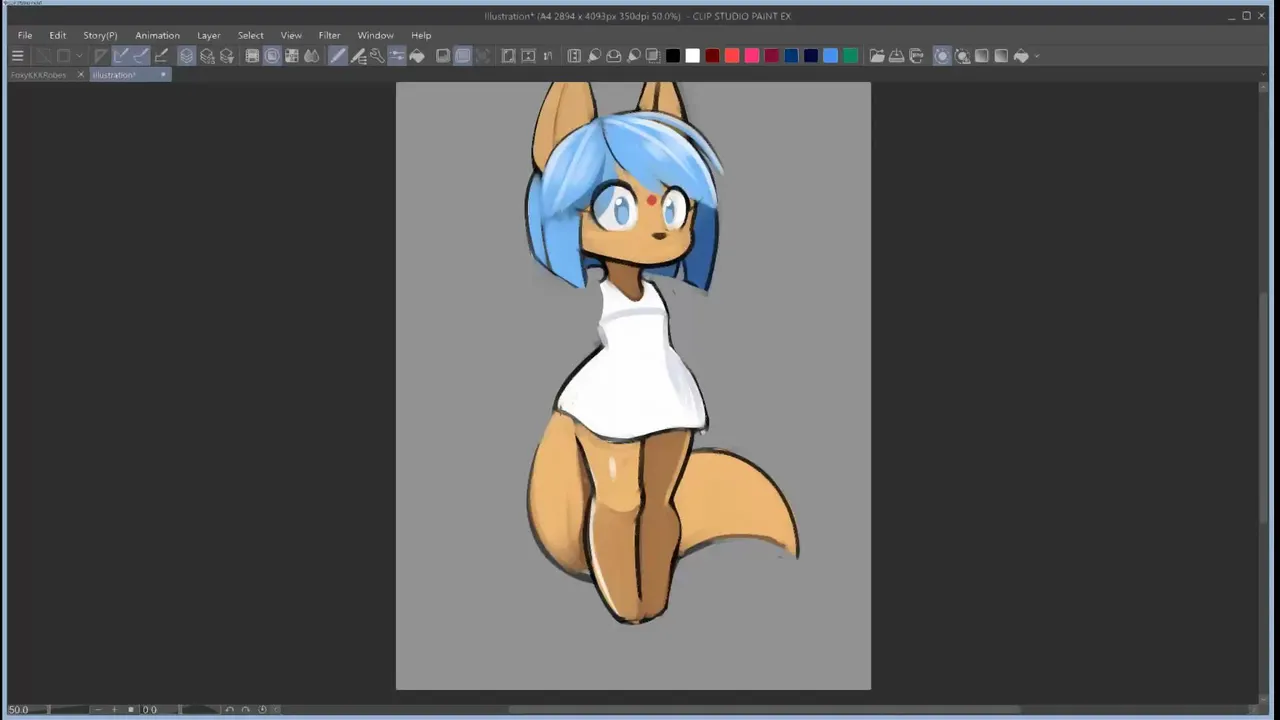This screenshot has width=1280, height=720.
Task: Open the View menu
Action: [291, 35]
